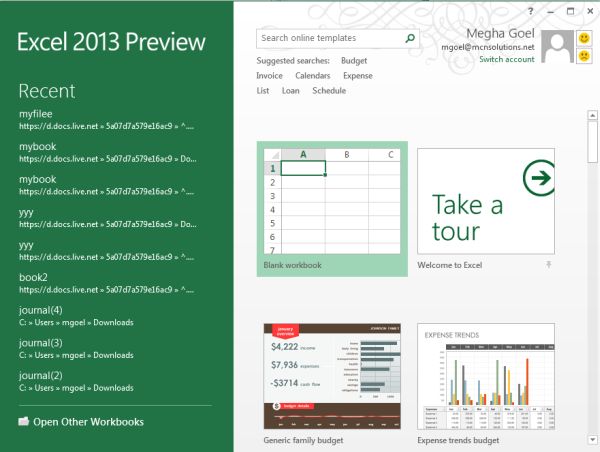Search suggested term Calendars
Image resolution: width=600 pixels, height=452 pixels.
click(x=313, y=75)
